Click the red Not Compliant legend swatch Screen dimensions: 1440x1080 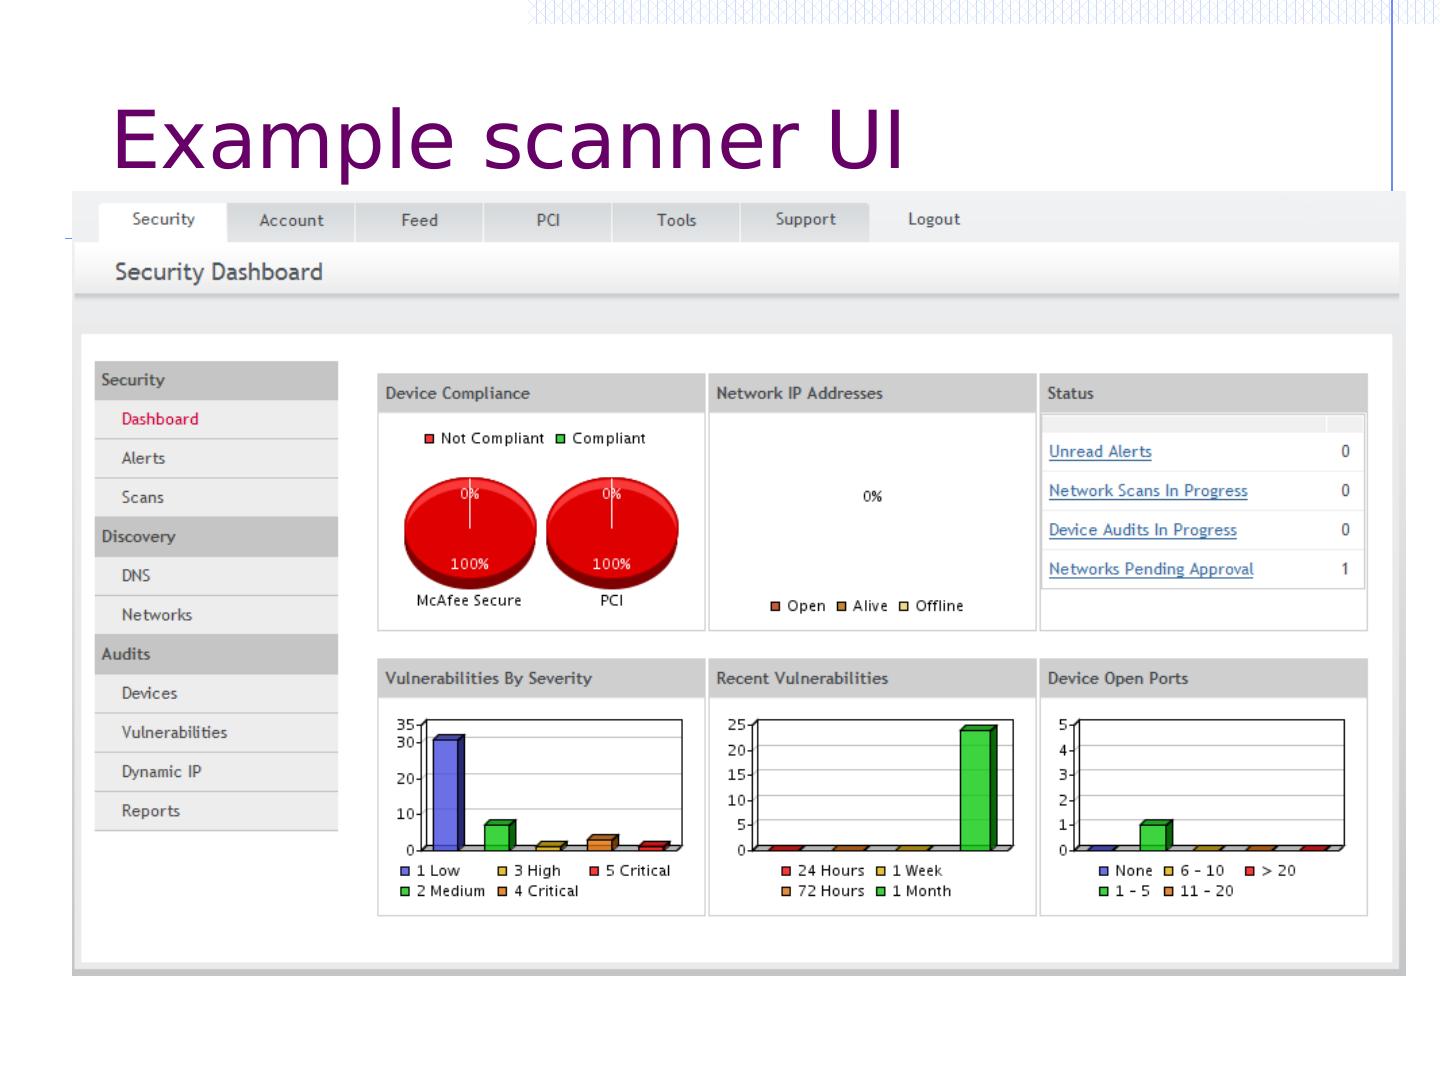pyautogui.click(x=430, y=439)
